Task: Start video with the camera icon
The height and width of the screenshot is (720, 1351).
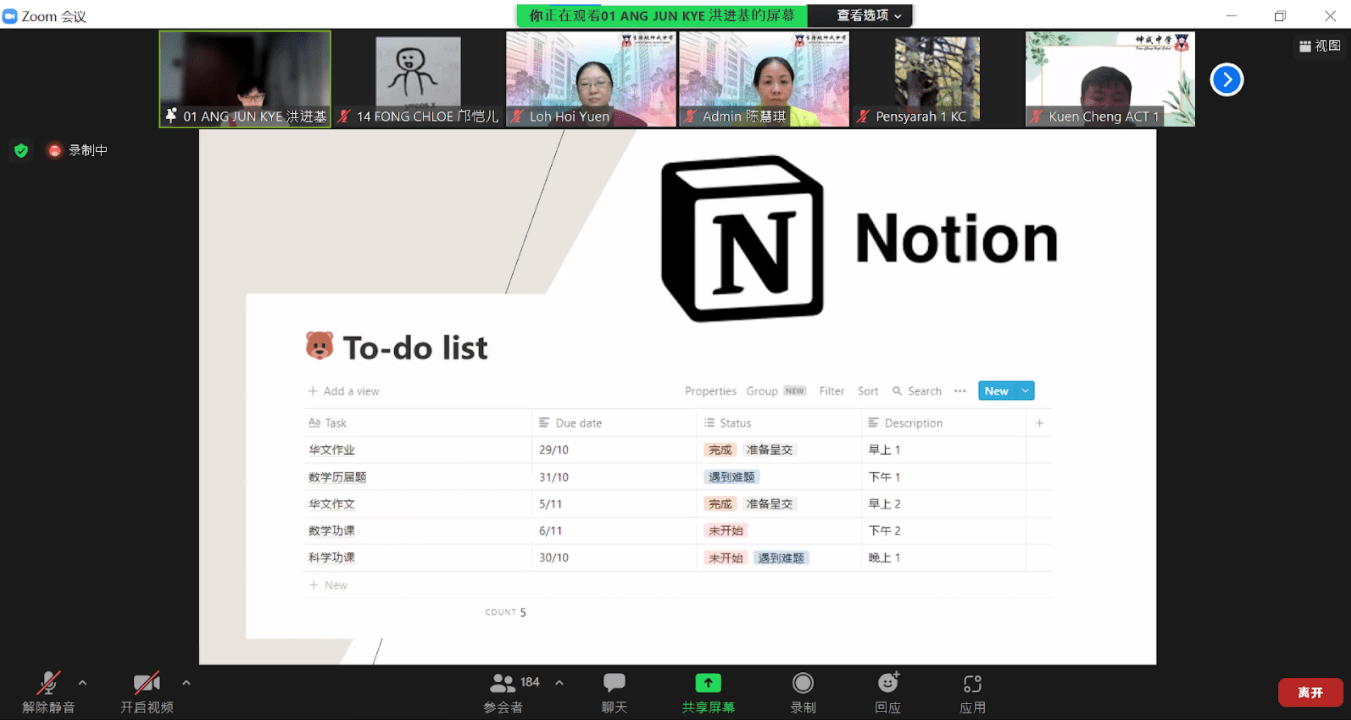Action: tap(147, 683)
